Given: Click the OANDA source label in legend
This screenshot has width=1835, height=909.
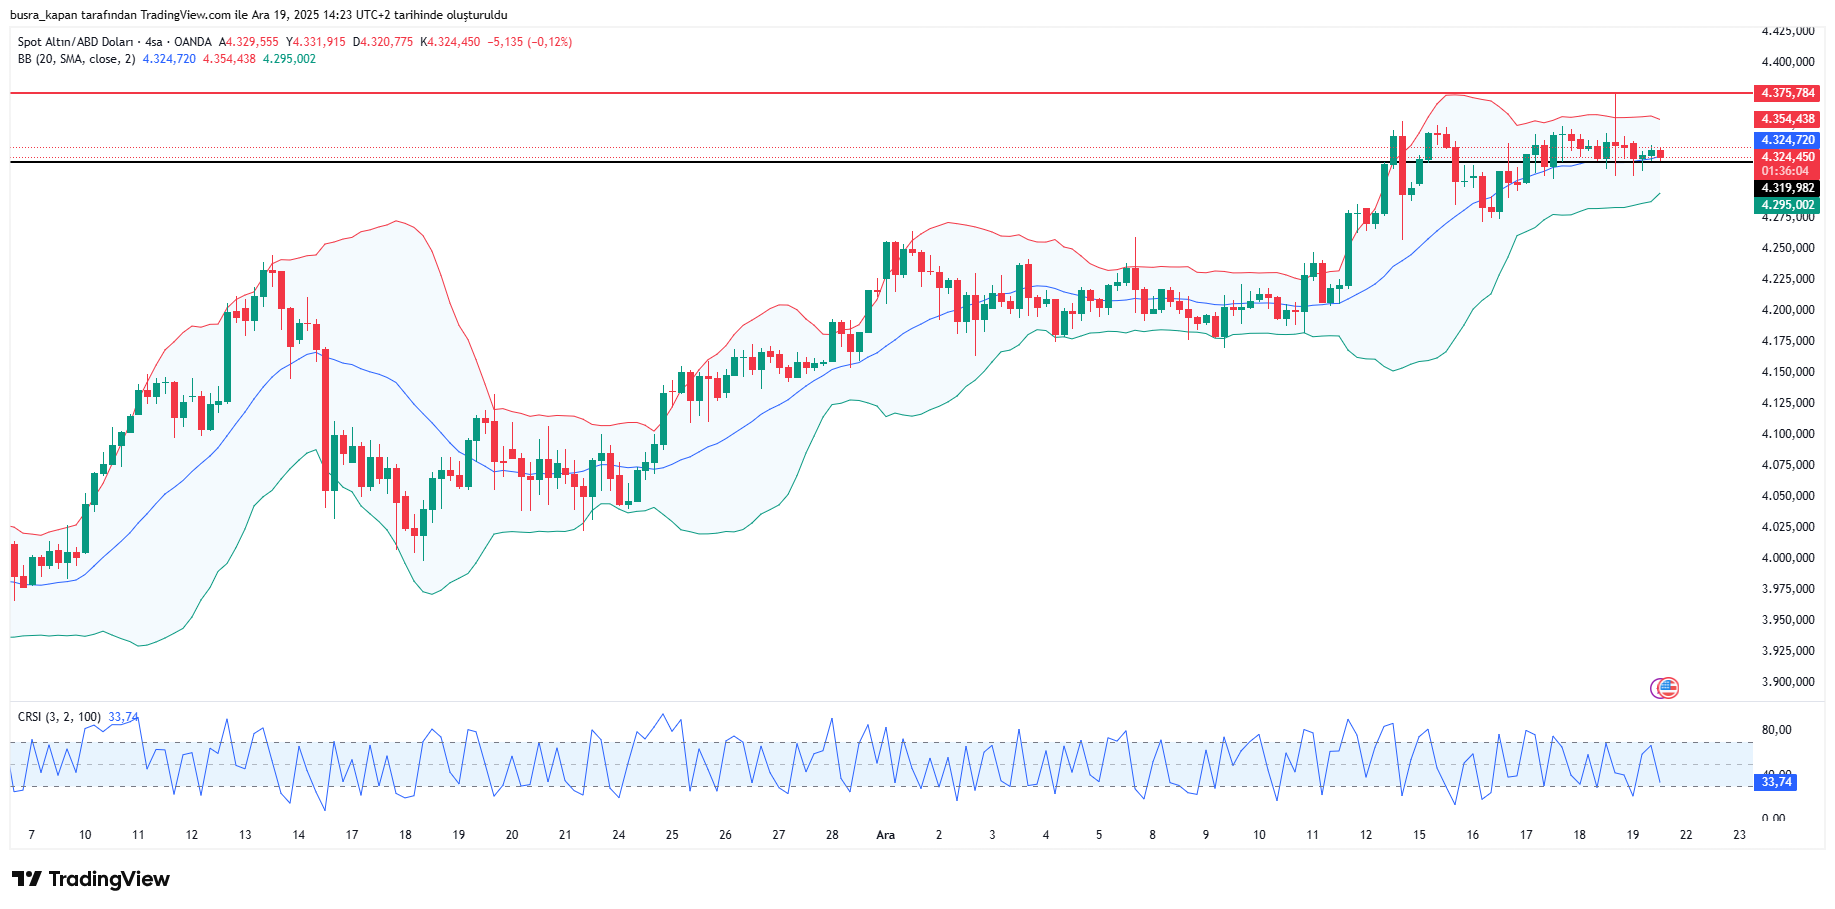Looking at the screenshot, I should click(x=193, y=42).
